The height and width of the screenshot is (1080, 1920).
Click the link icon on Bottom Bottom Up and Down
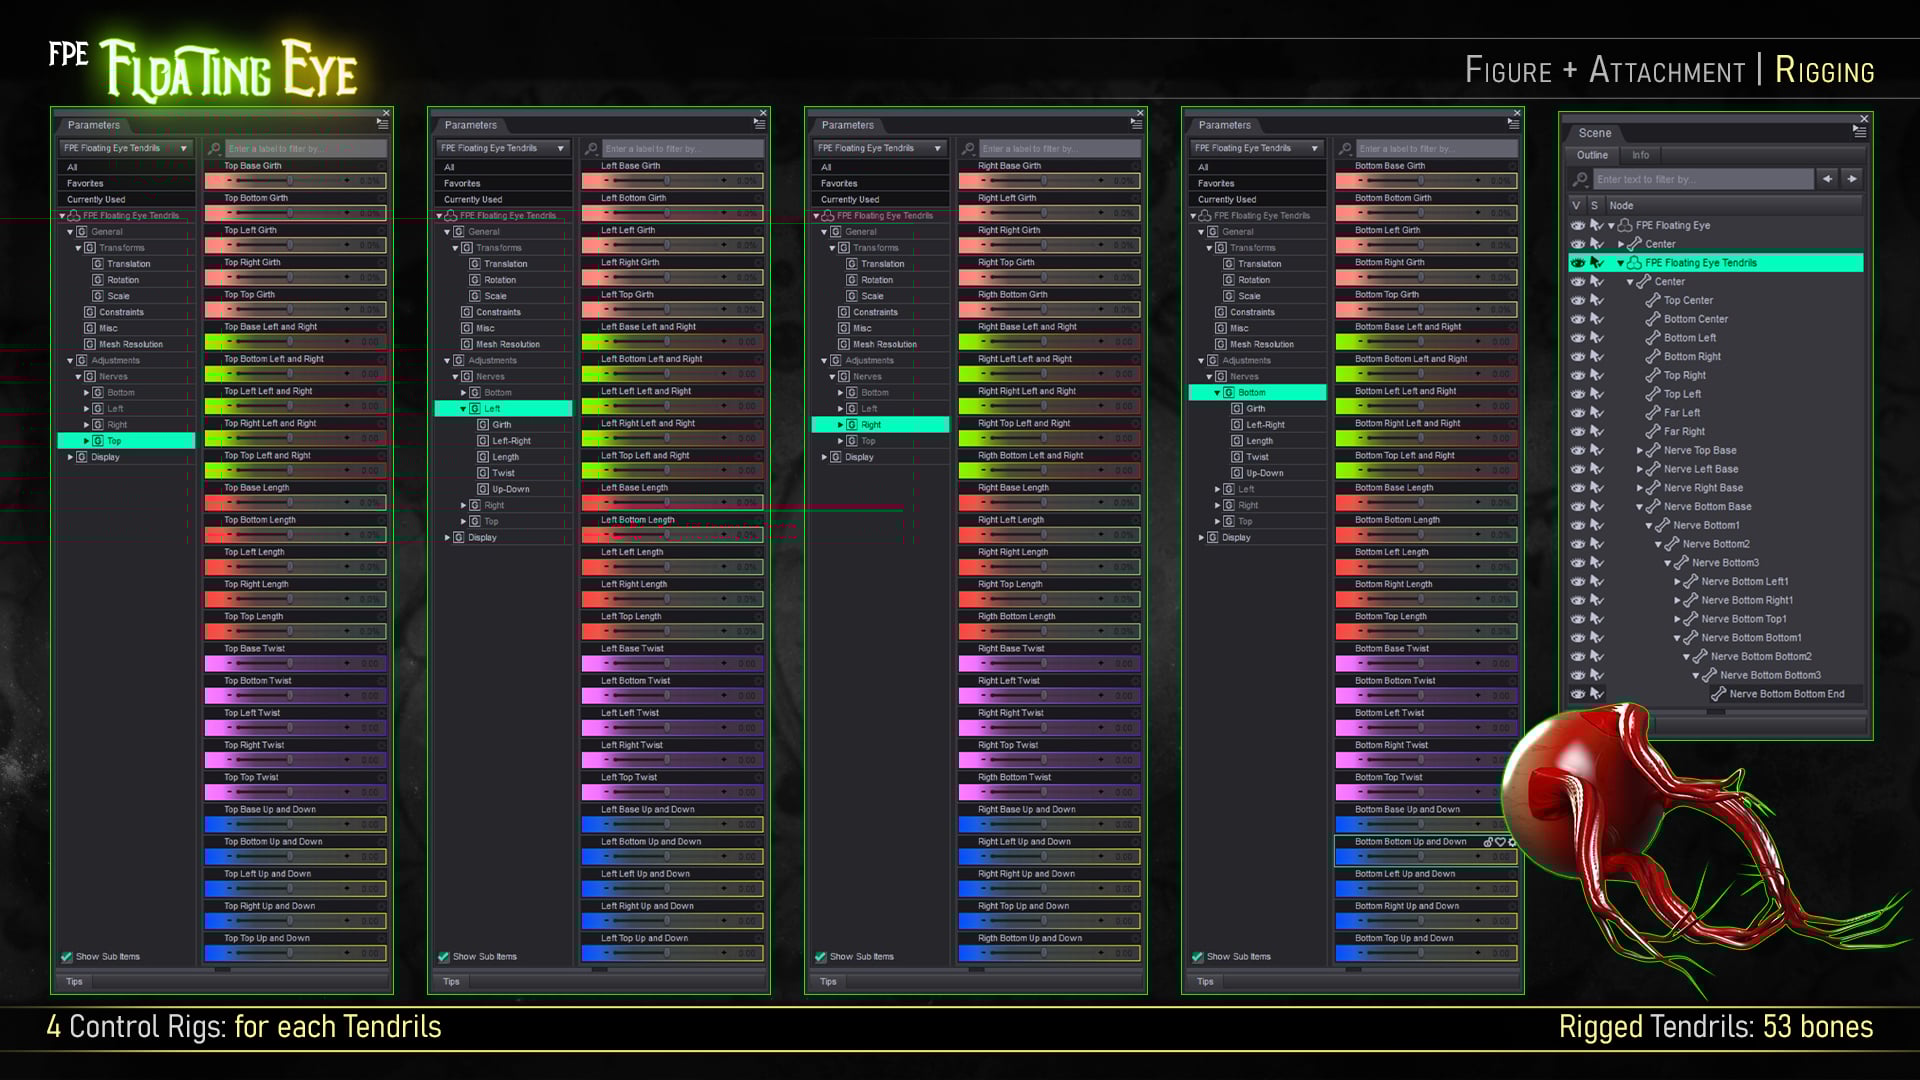click(x=1487, y=842)
